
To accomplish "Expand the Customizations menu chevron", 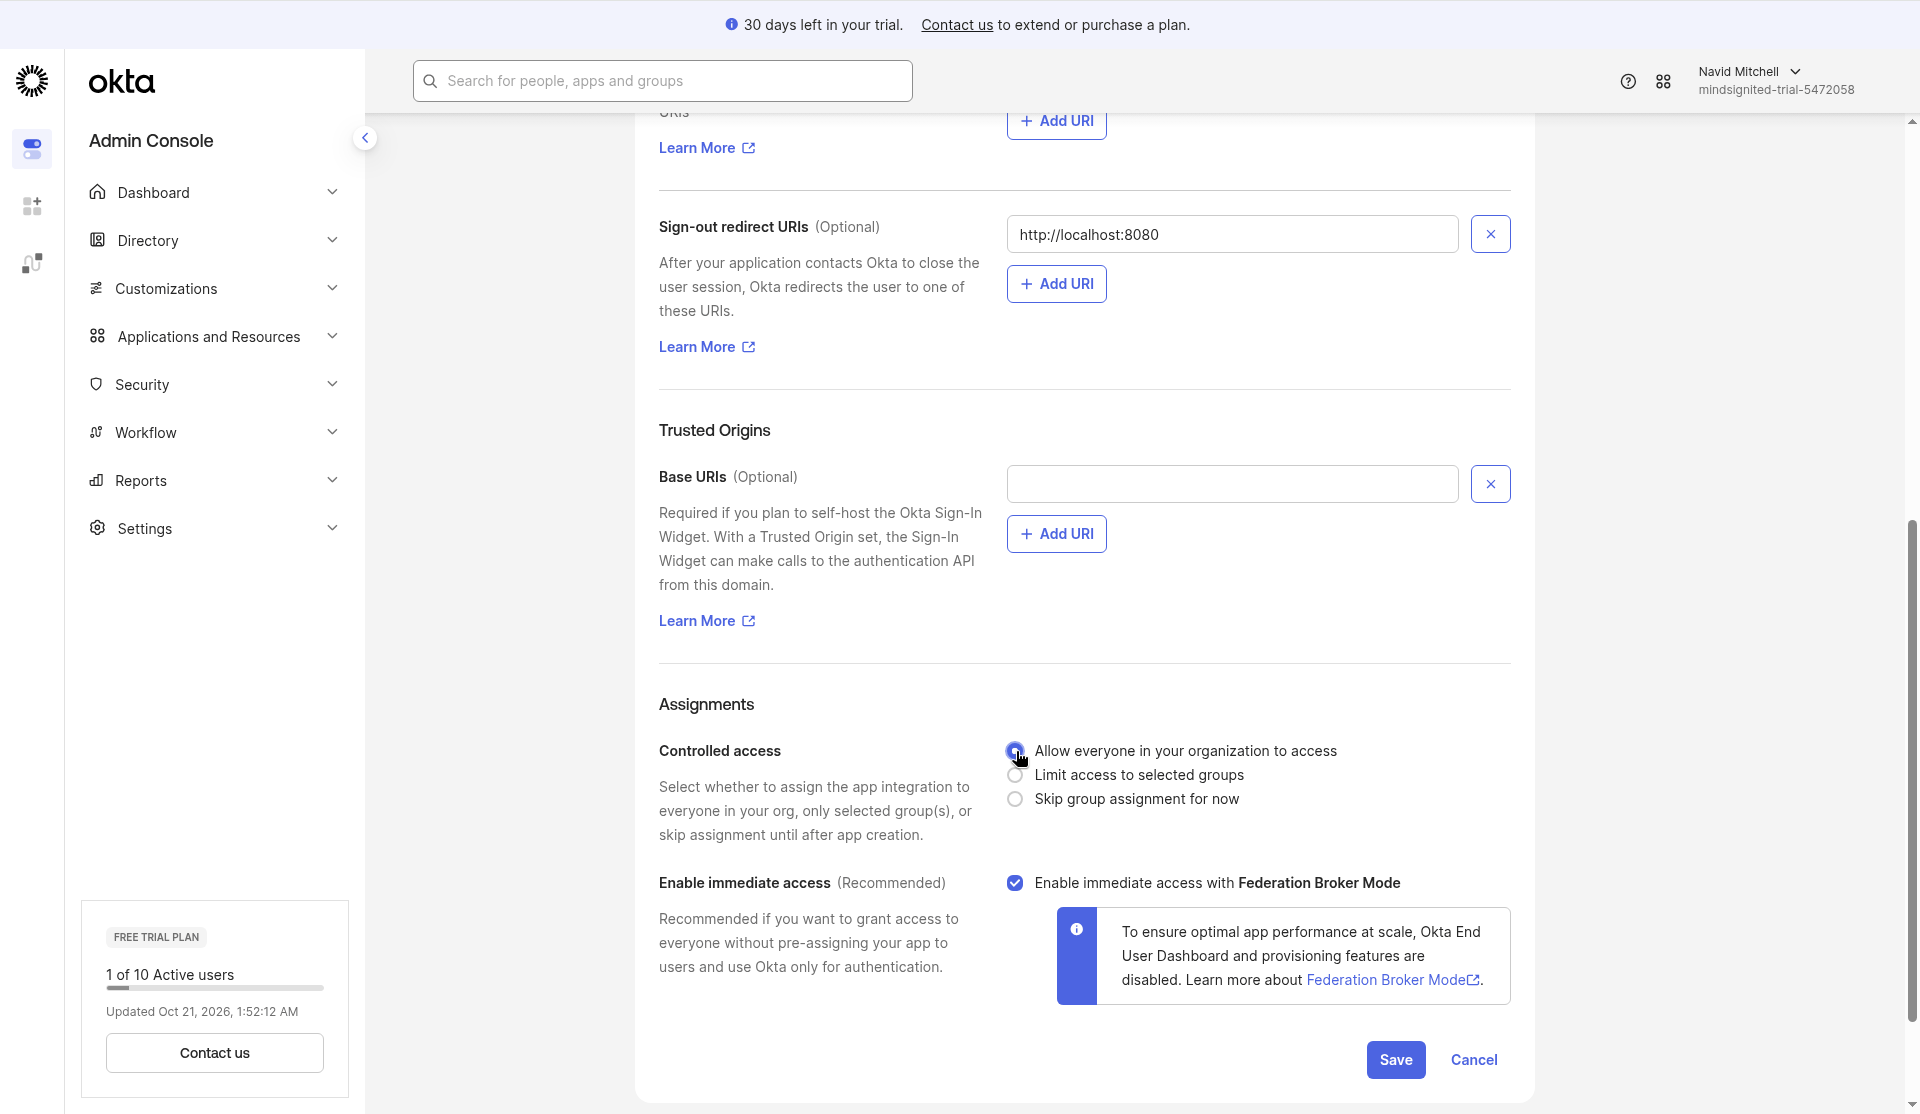I will 332,288.
